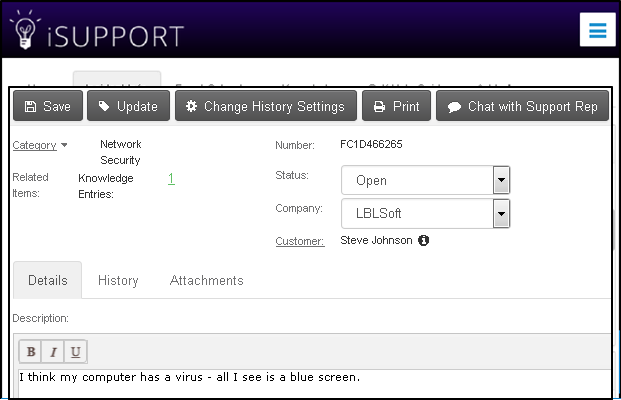Click the Steve Johnson customer name

(x=376, y=240)
